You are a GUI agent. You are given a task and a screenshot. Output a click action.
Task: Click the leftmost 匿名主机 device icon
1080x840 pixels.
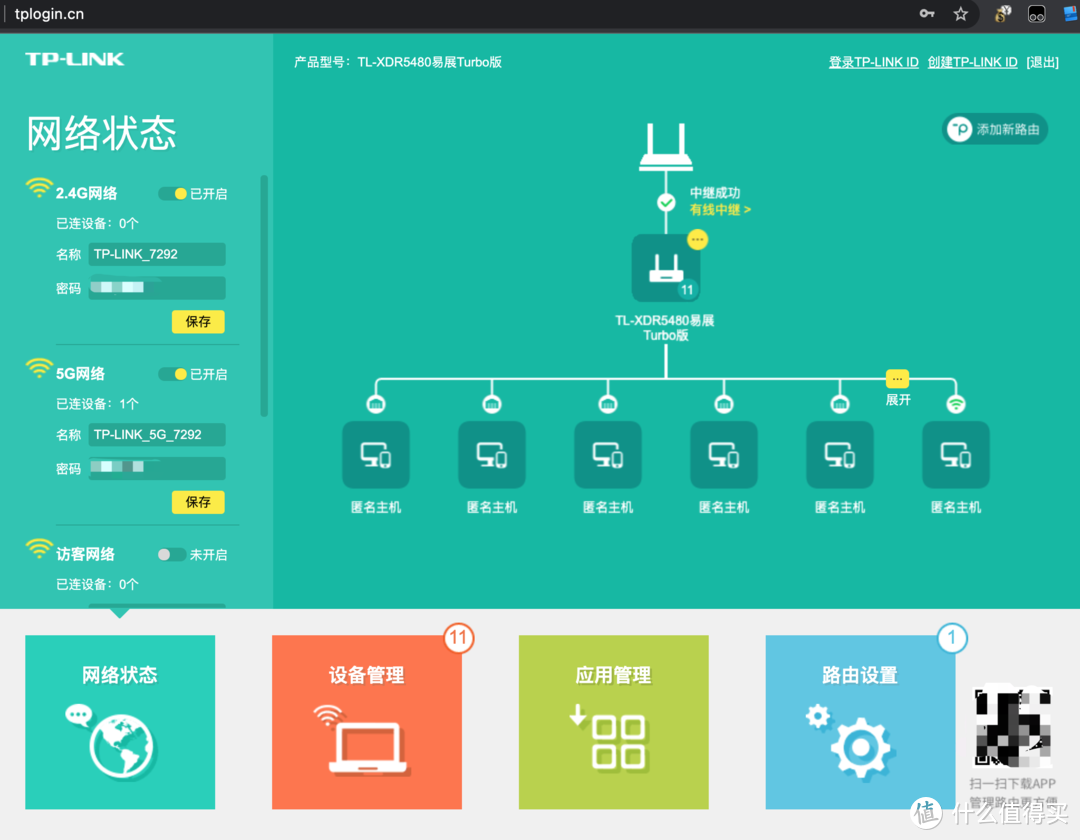tap(375, 454)
